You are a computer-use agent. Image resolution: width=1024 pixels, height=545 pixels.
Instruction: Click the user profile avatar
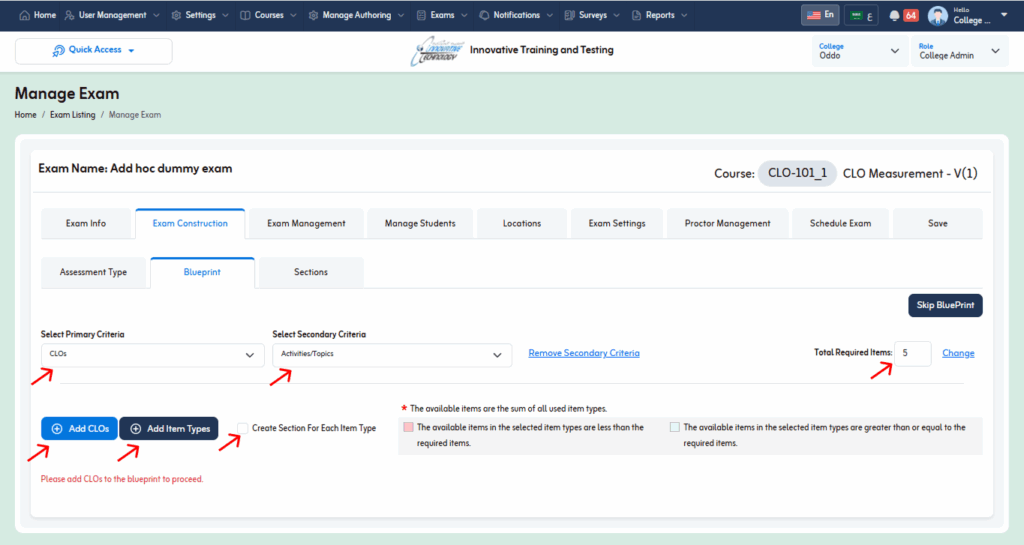(x=938, y=16)
